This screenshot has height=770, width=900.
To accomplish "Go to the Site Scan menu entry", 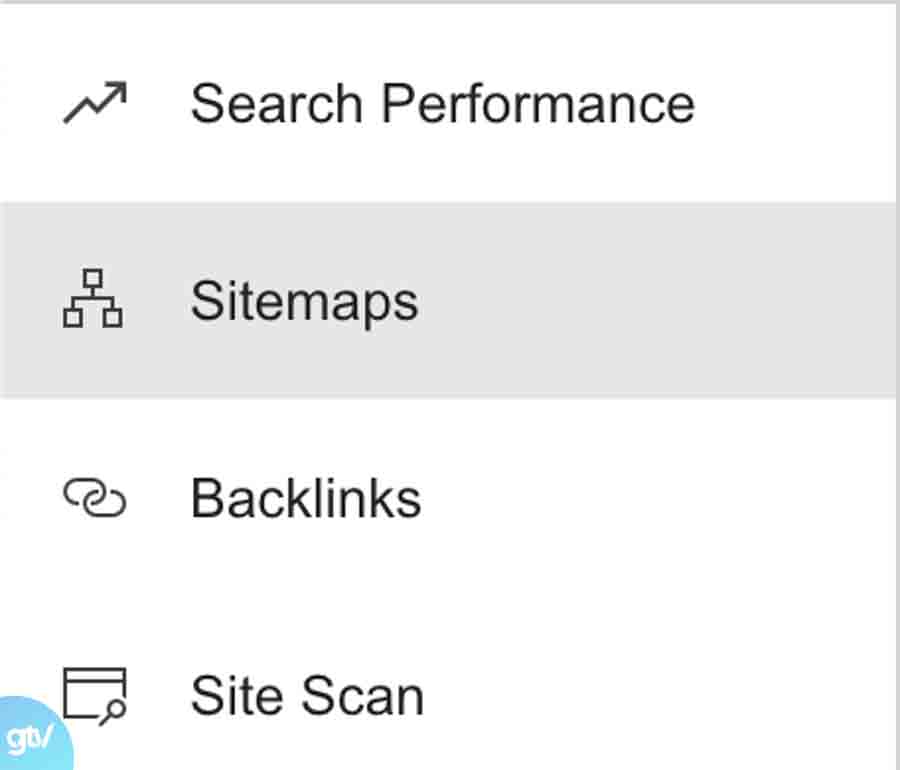I will pos(306,695).
